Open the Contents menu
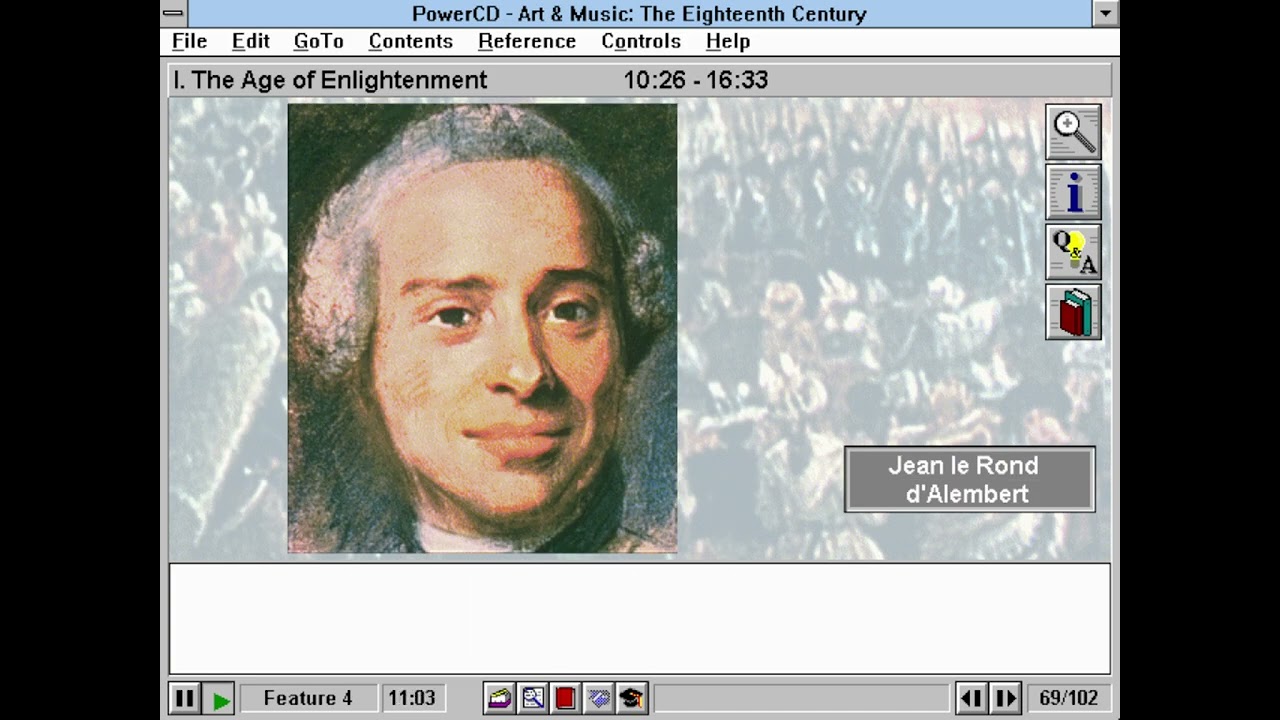Image resolution: width=1280 pixels, height=720 pixels. click(410, 41)
